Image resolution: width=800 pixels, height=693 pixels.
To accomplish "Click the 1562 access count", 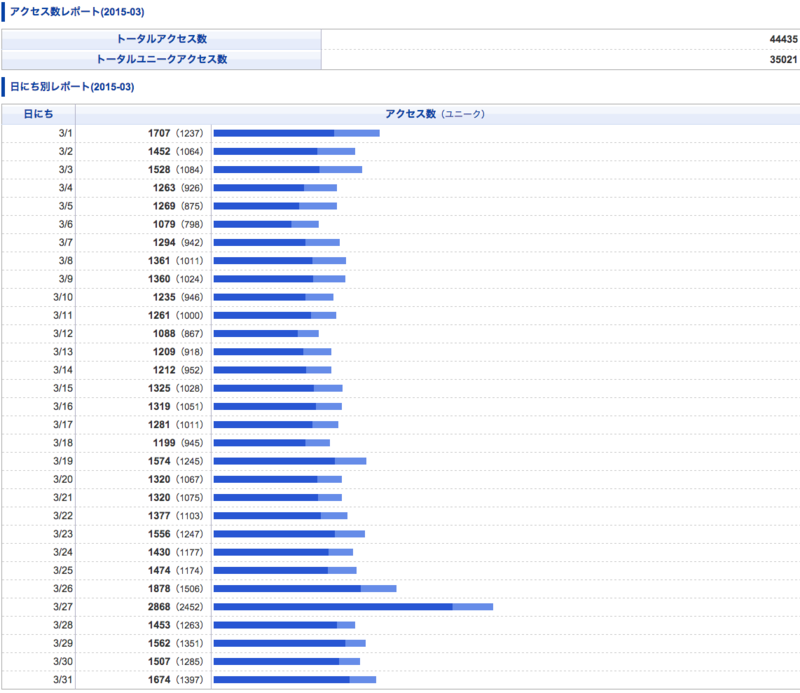I will pos(159,643).
